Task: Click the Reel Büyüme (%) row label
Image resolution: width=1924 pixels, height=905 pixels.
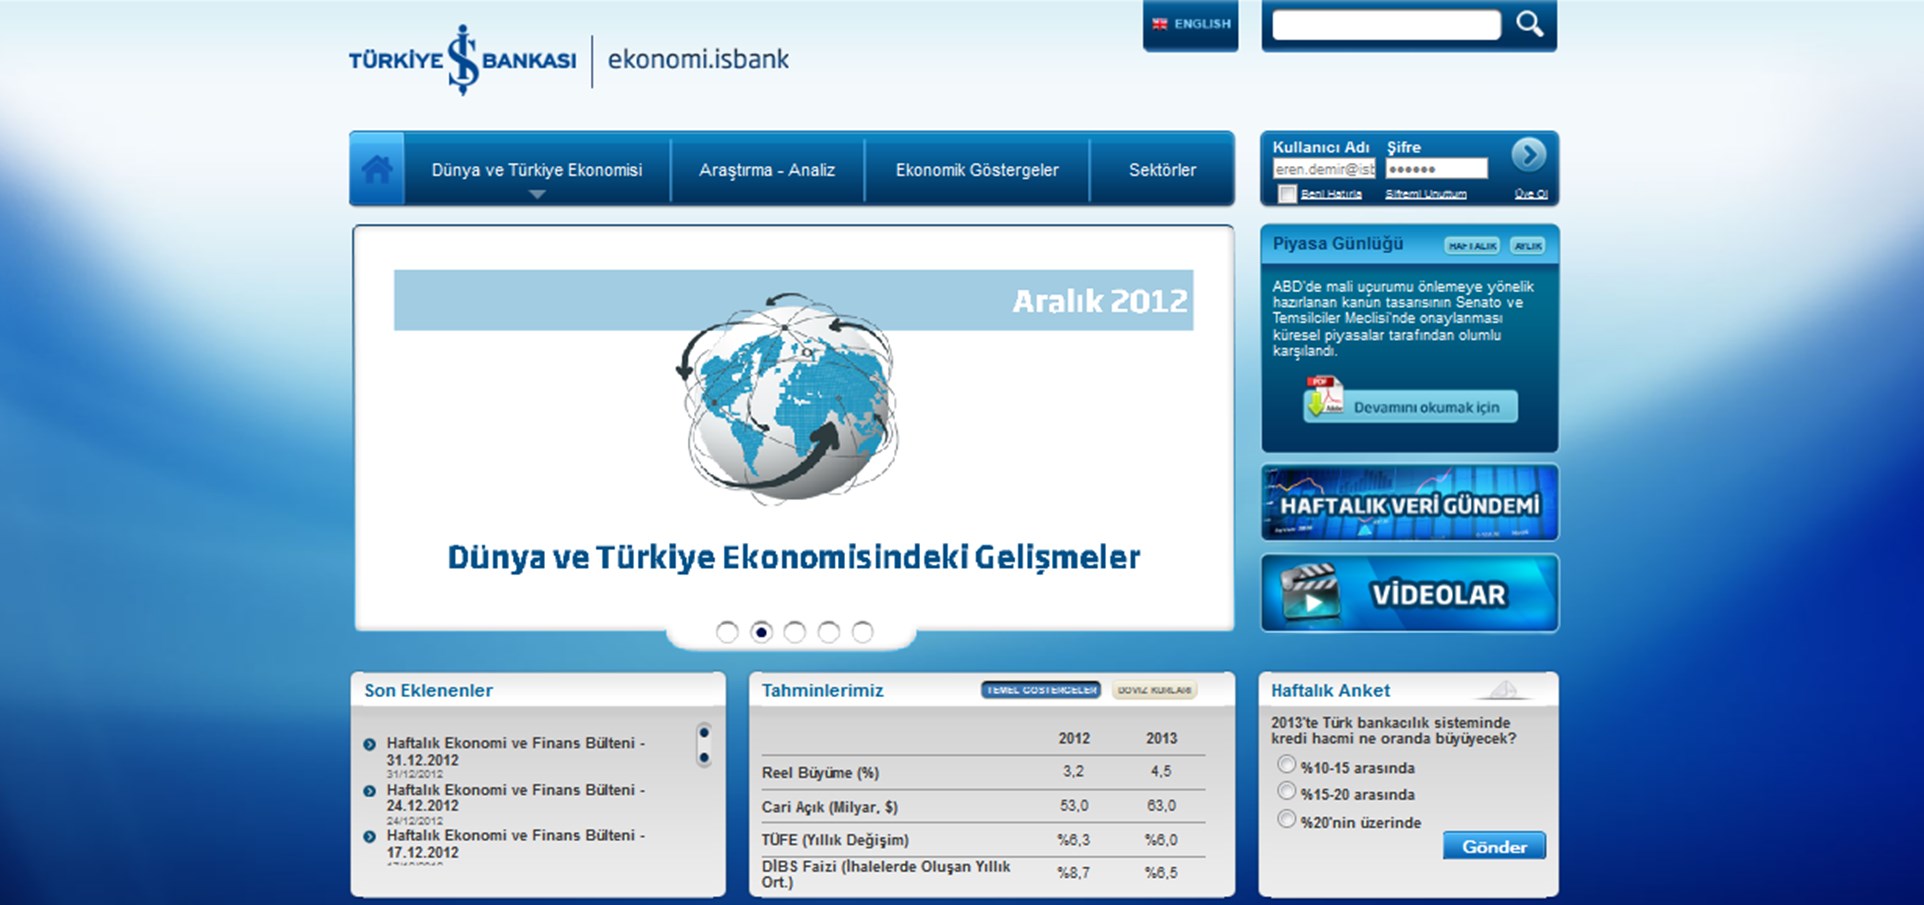Action: (820, 772)
